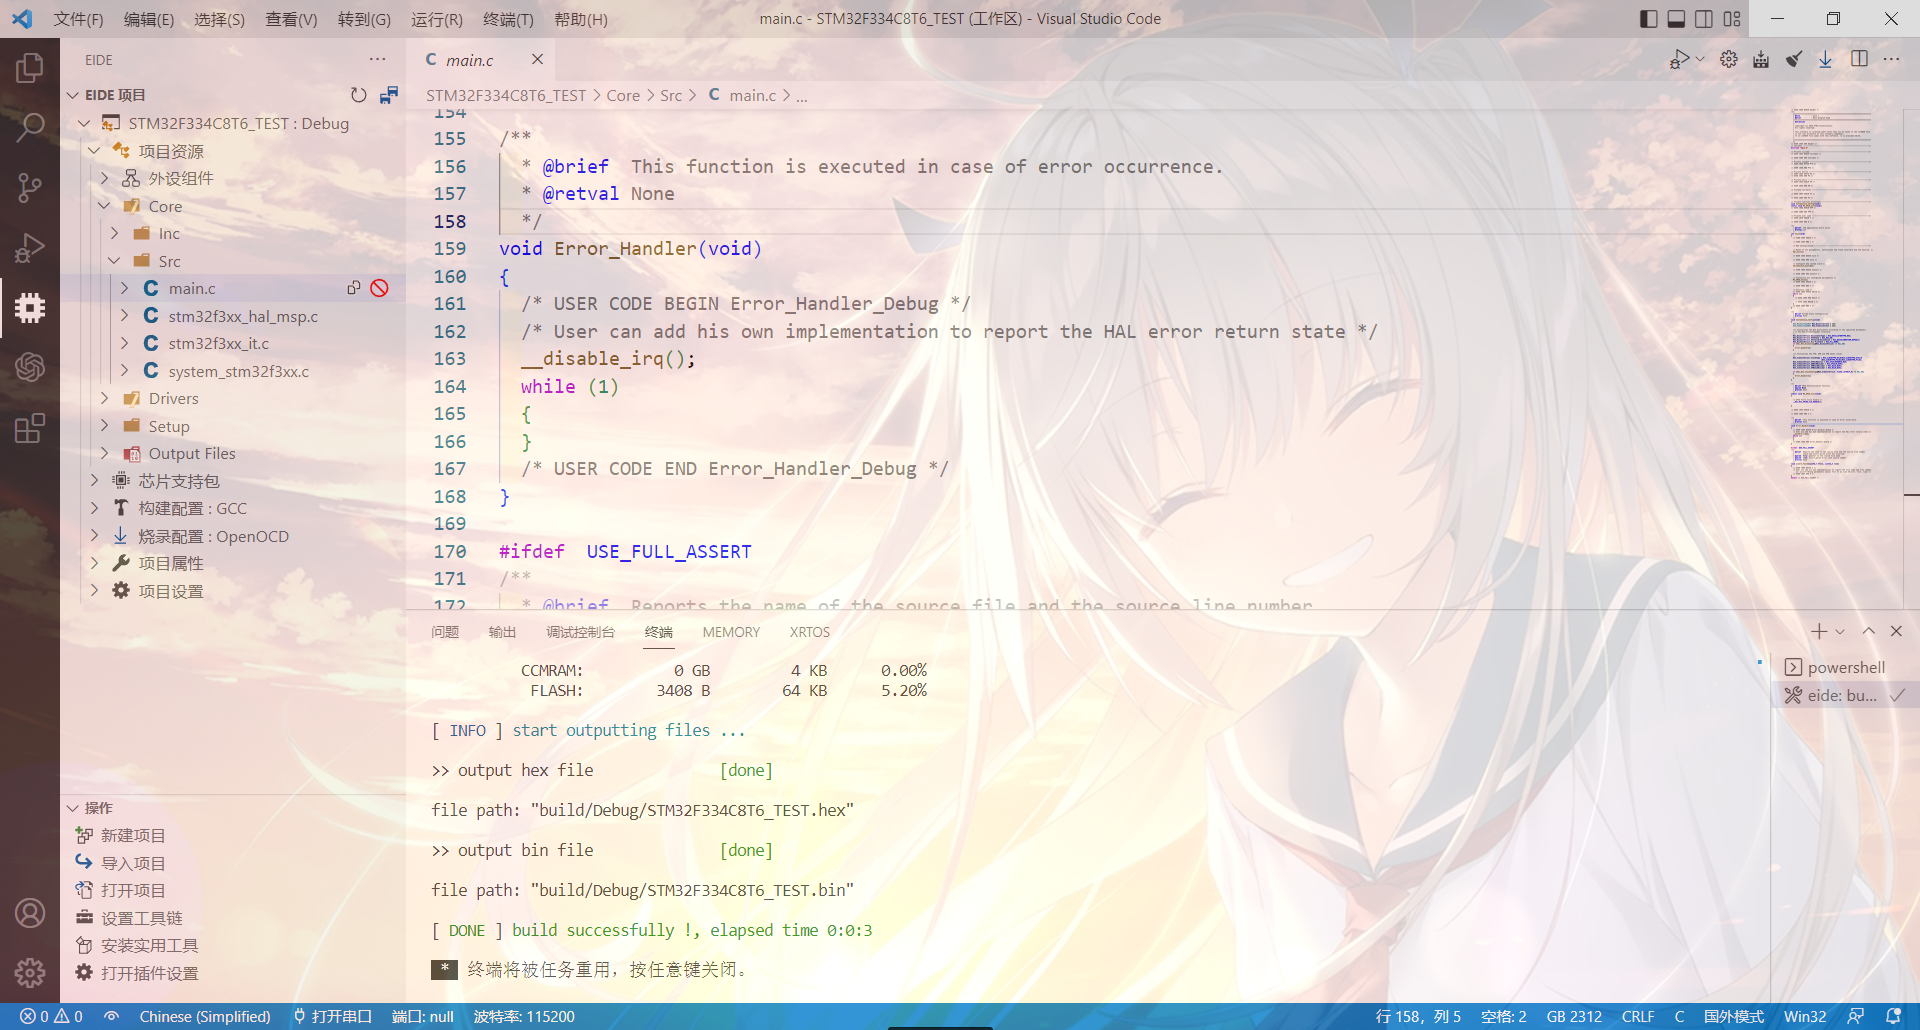Open the 文件(F) menu

pyautogui.click(x=78, y=19)
